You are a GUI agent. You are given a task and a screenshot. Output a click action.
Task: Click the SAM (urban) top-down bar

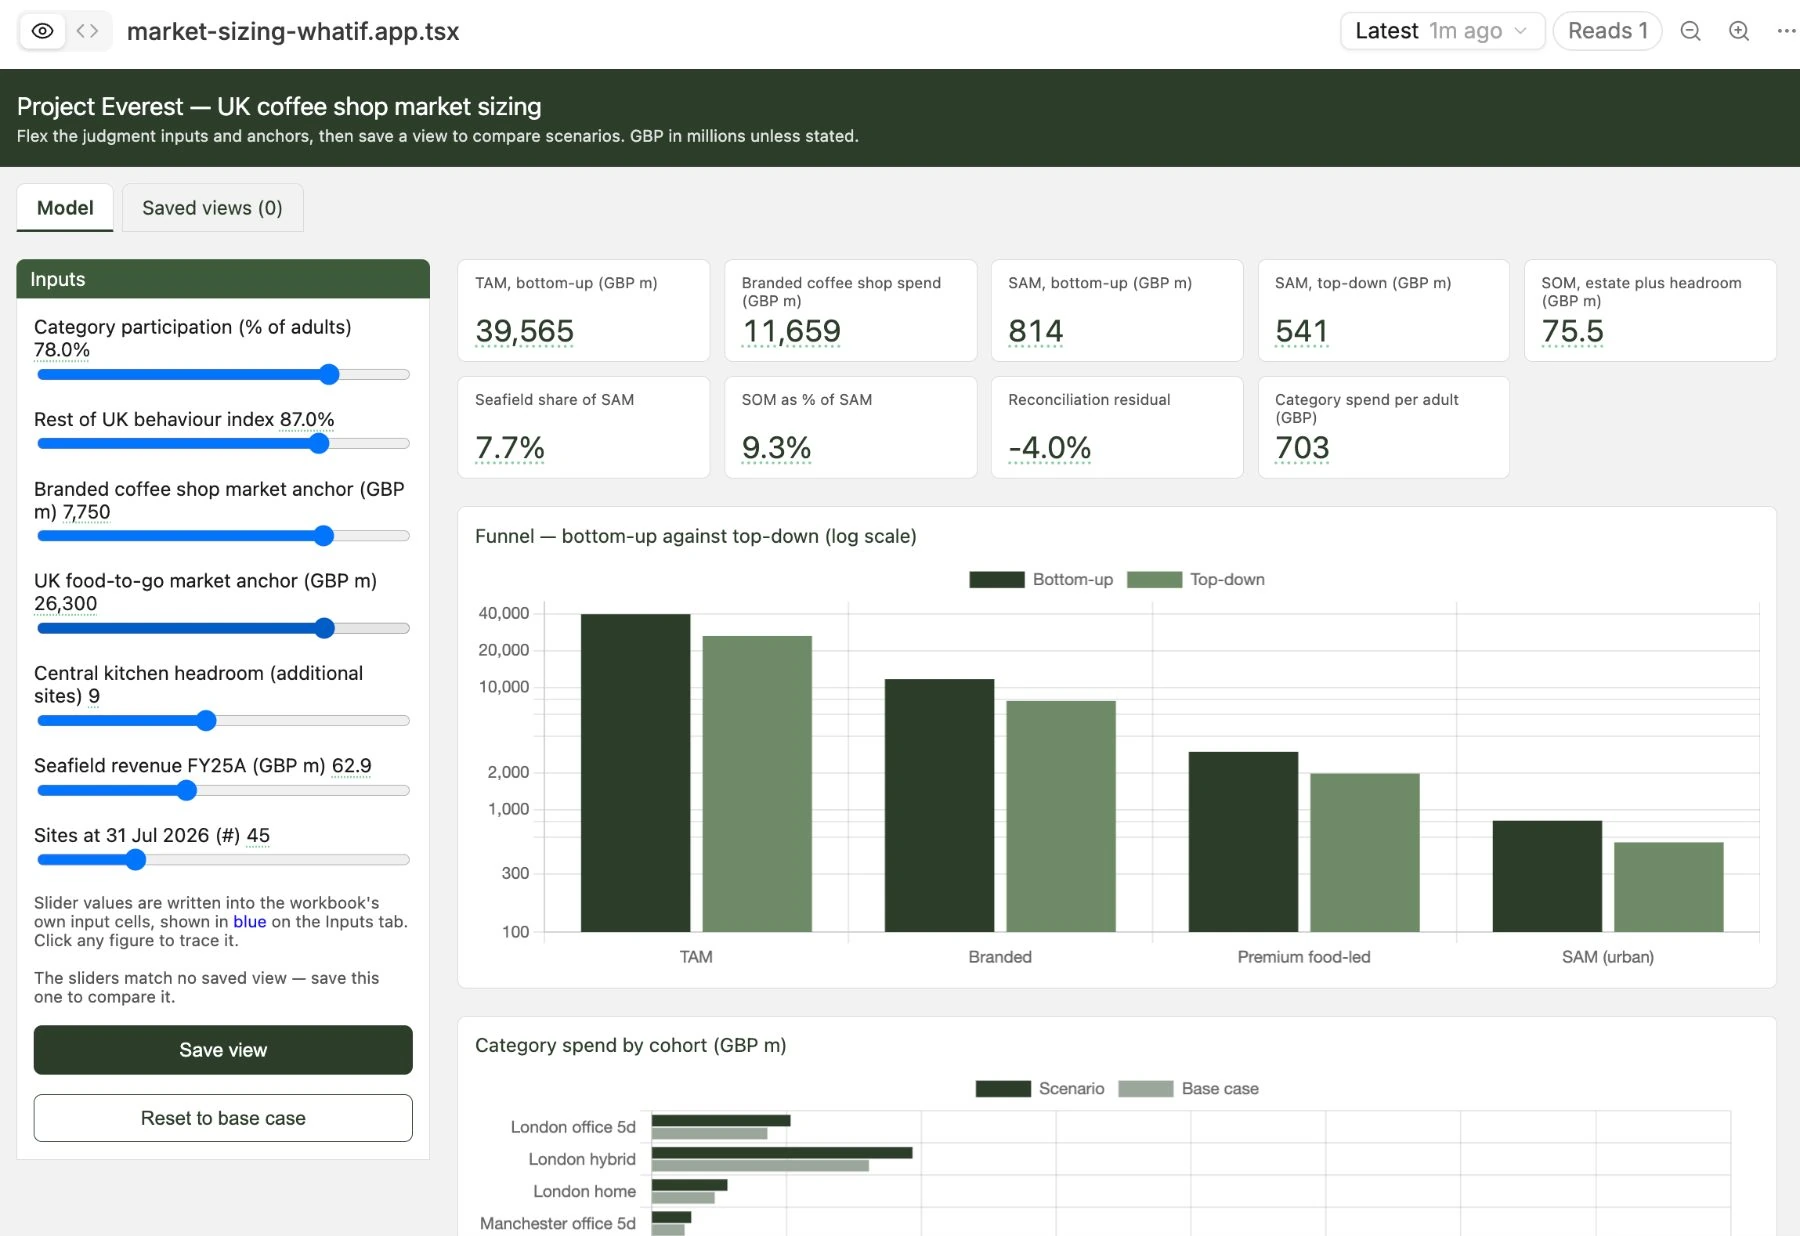pyautogui.click(x=1668, y=887)
